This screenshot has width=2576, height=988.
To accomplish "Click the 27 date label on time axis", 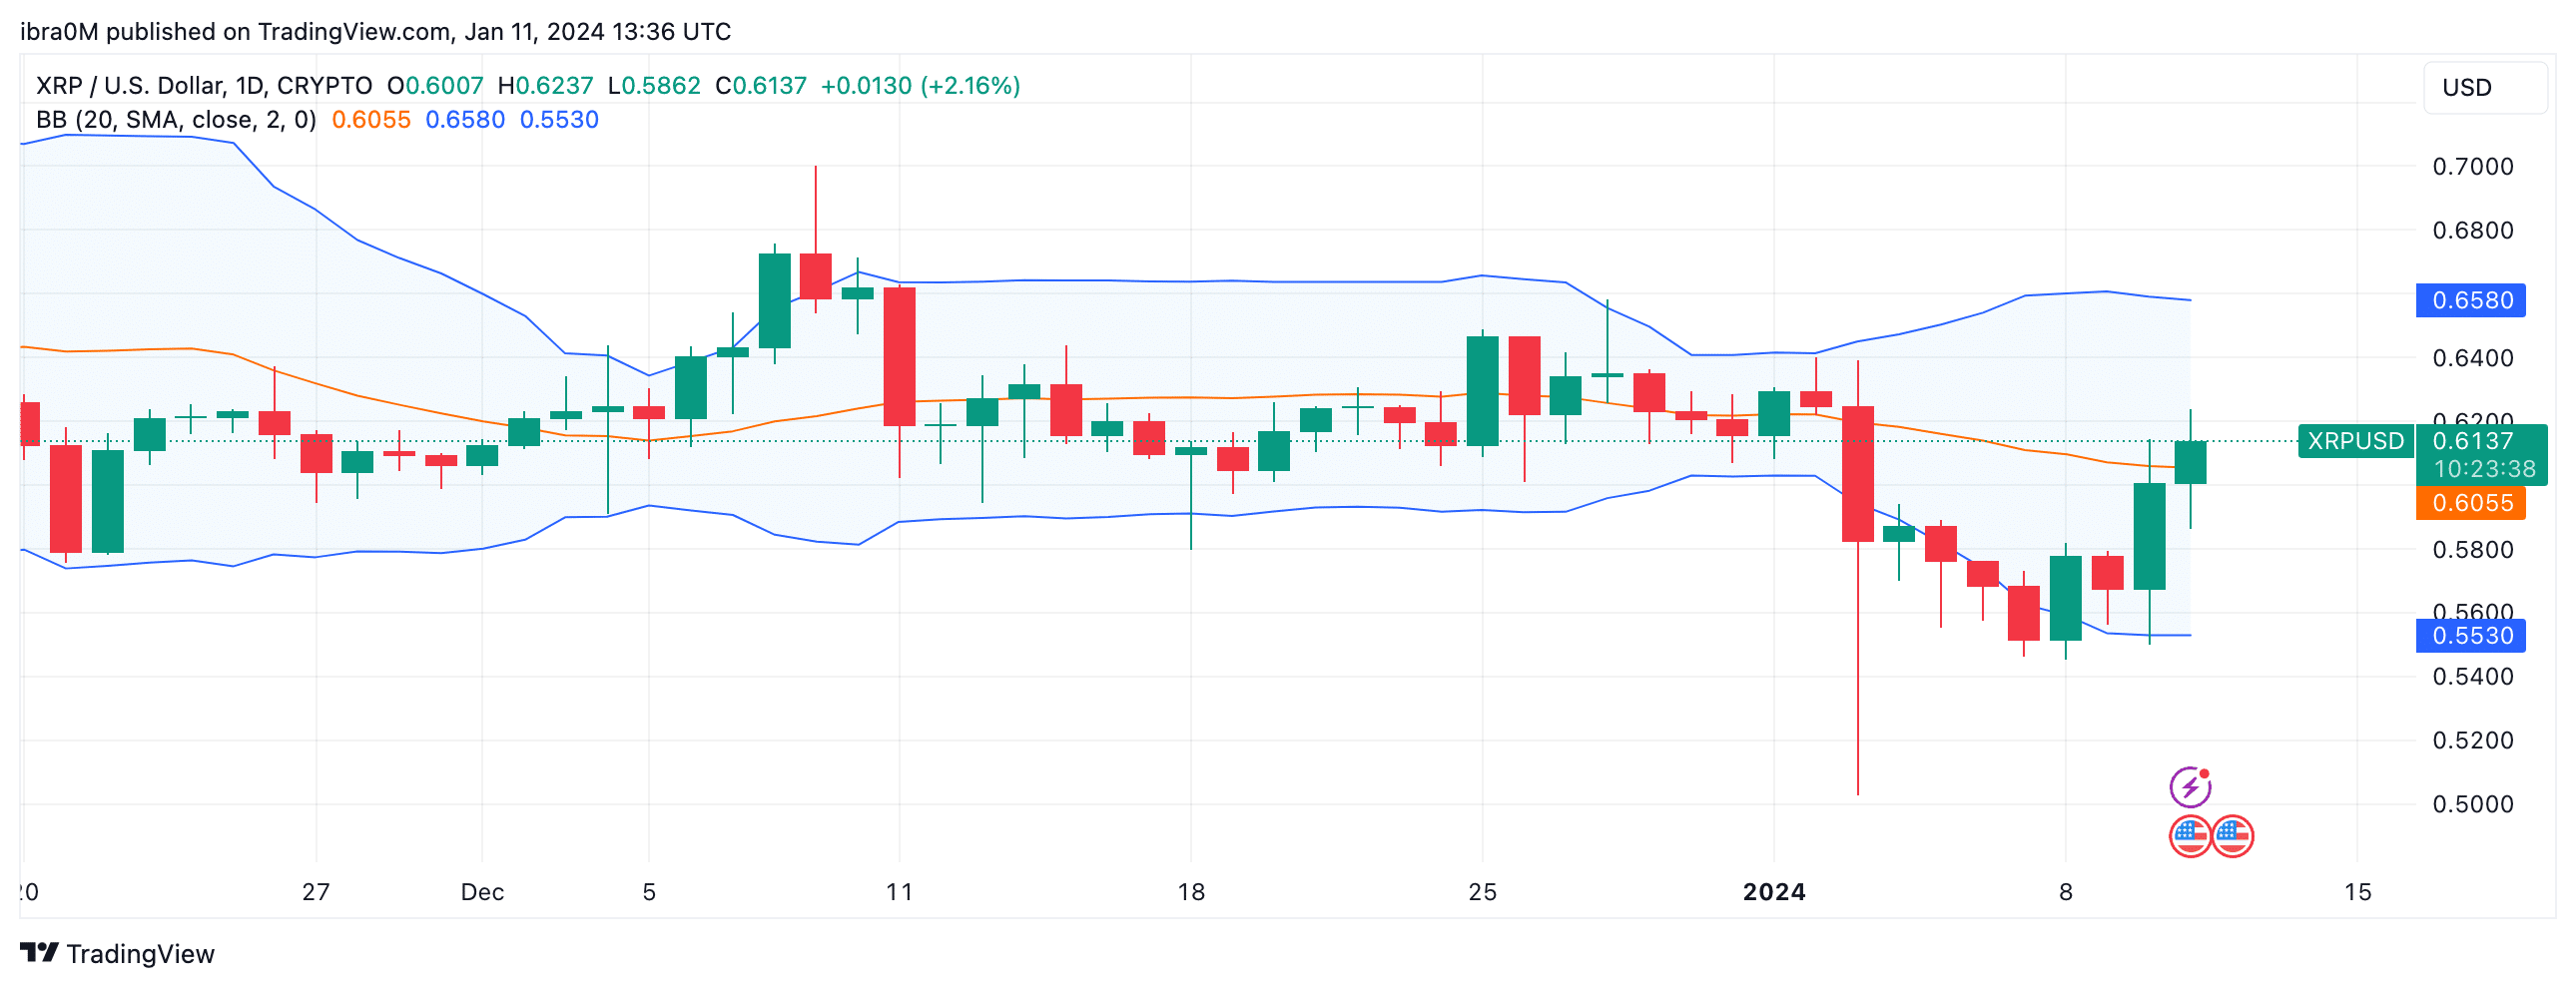I will tap(316, 892).
